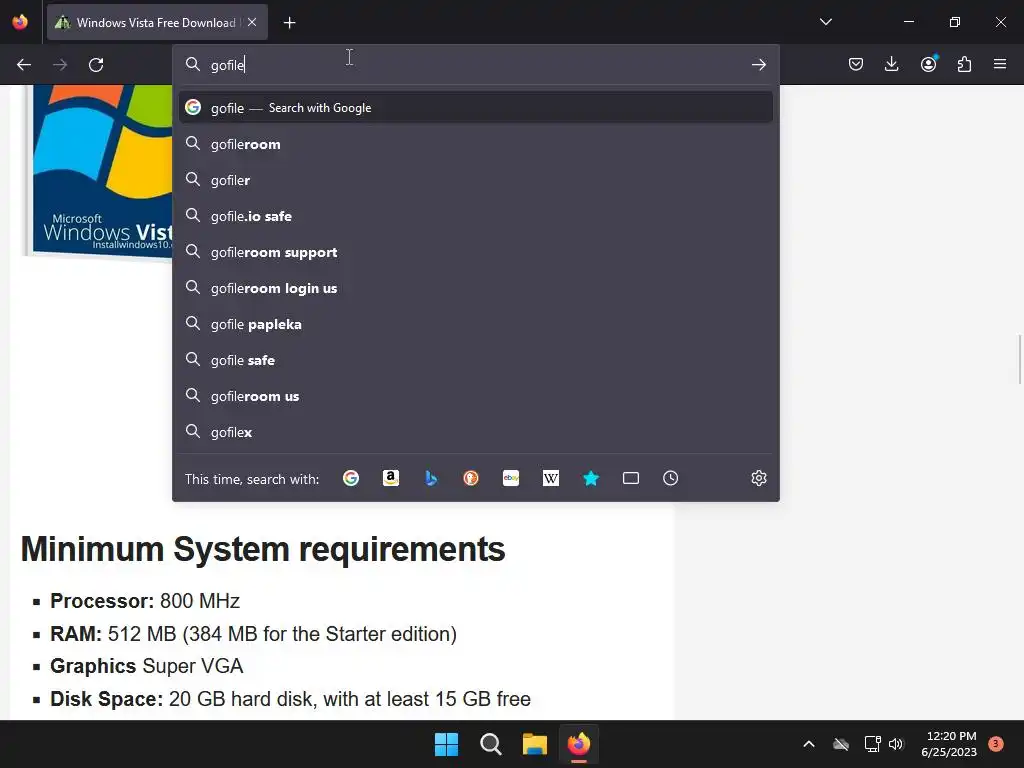Image resolution: width=1024 pixels, height=768 pixels.
Task: Search this time with Amazon
Action: 391,479
